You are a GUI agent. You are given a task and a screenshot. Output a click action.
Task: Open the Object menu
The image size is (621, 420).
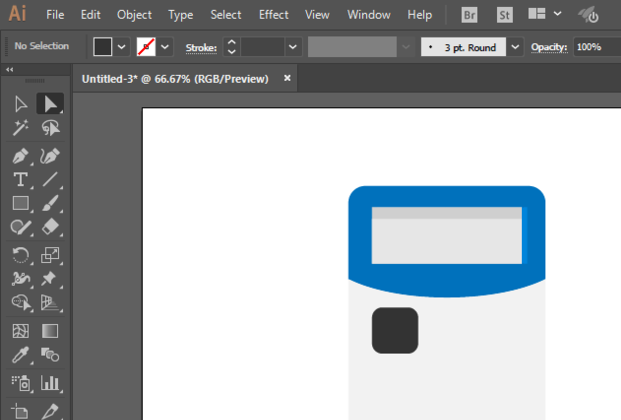pos(134,15)
